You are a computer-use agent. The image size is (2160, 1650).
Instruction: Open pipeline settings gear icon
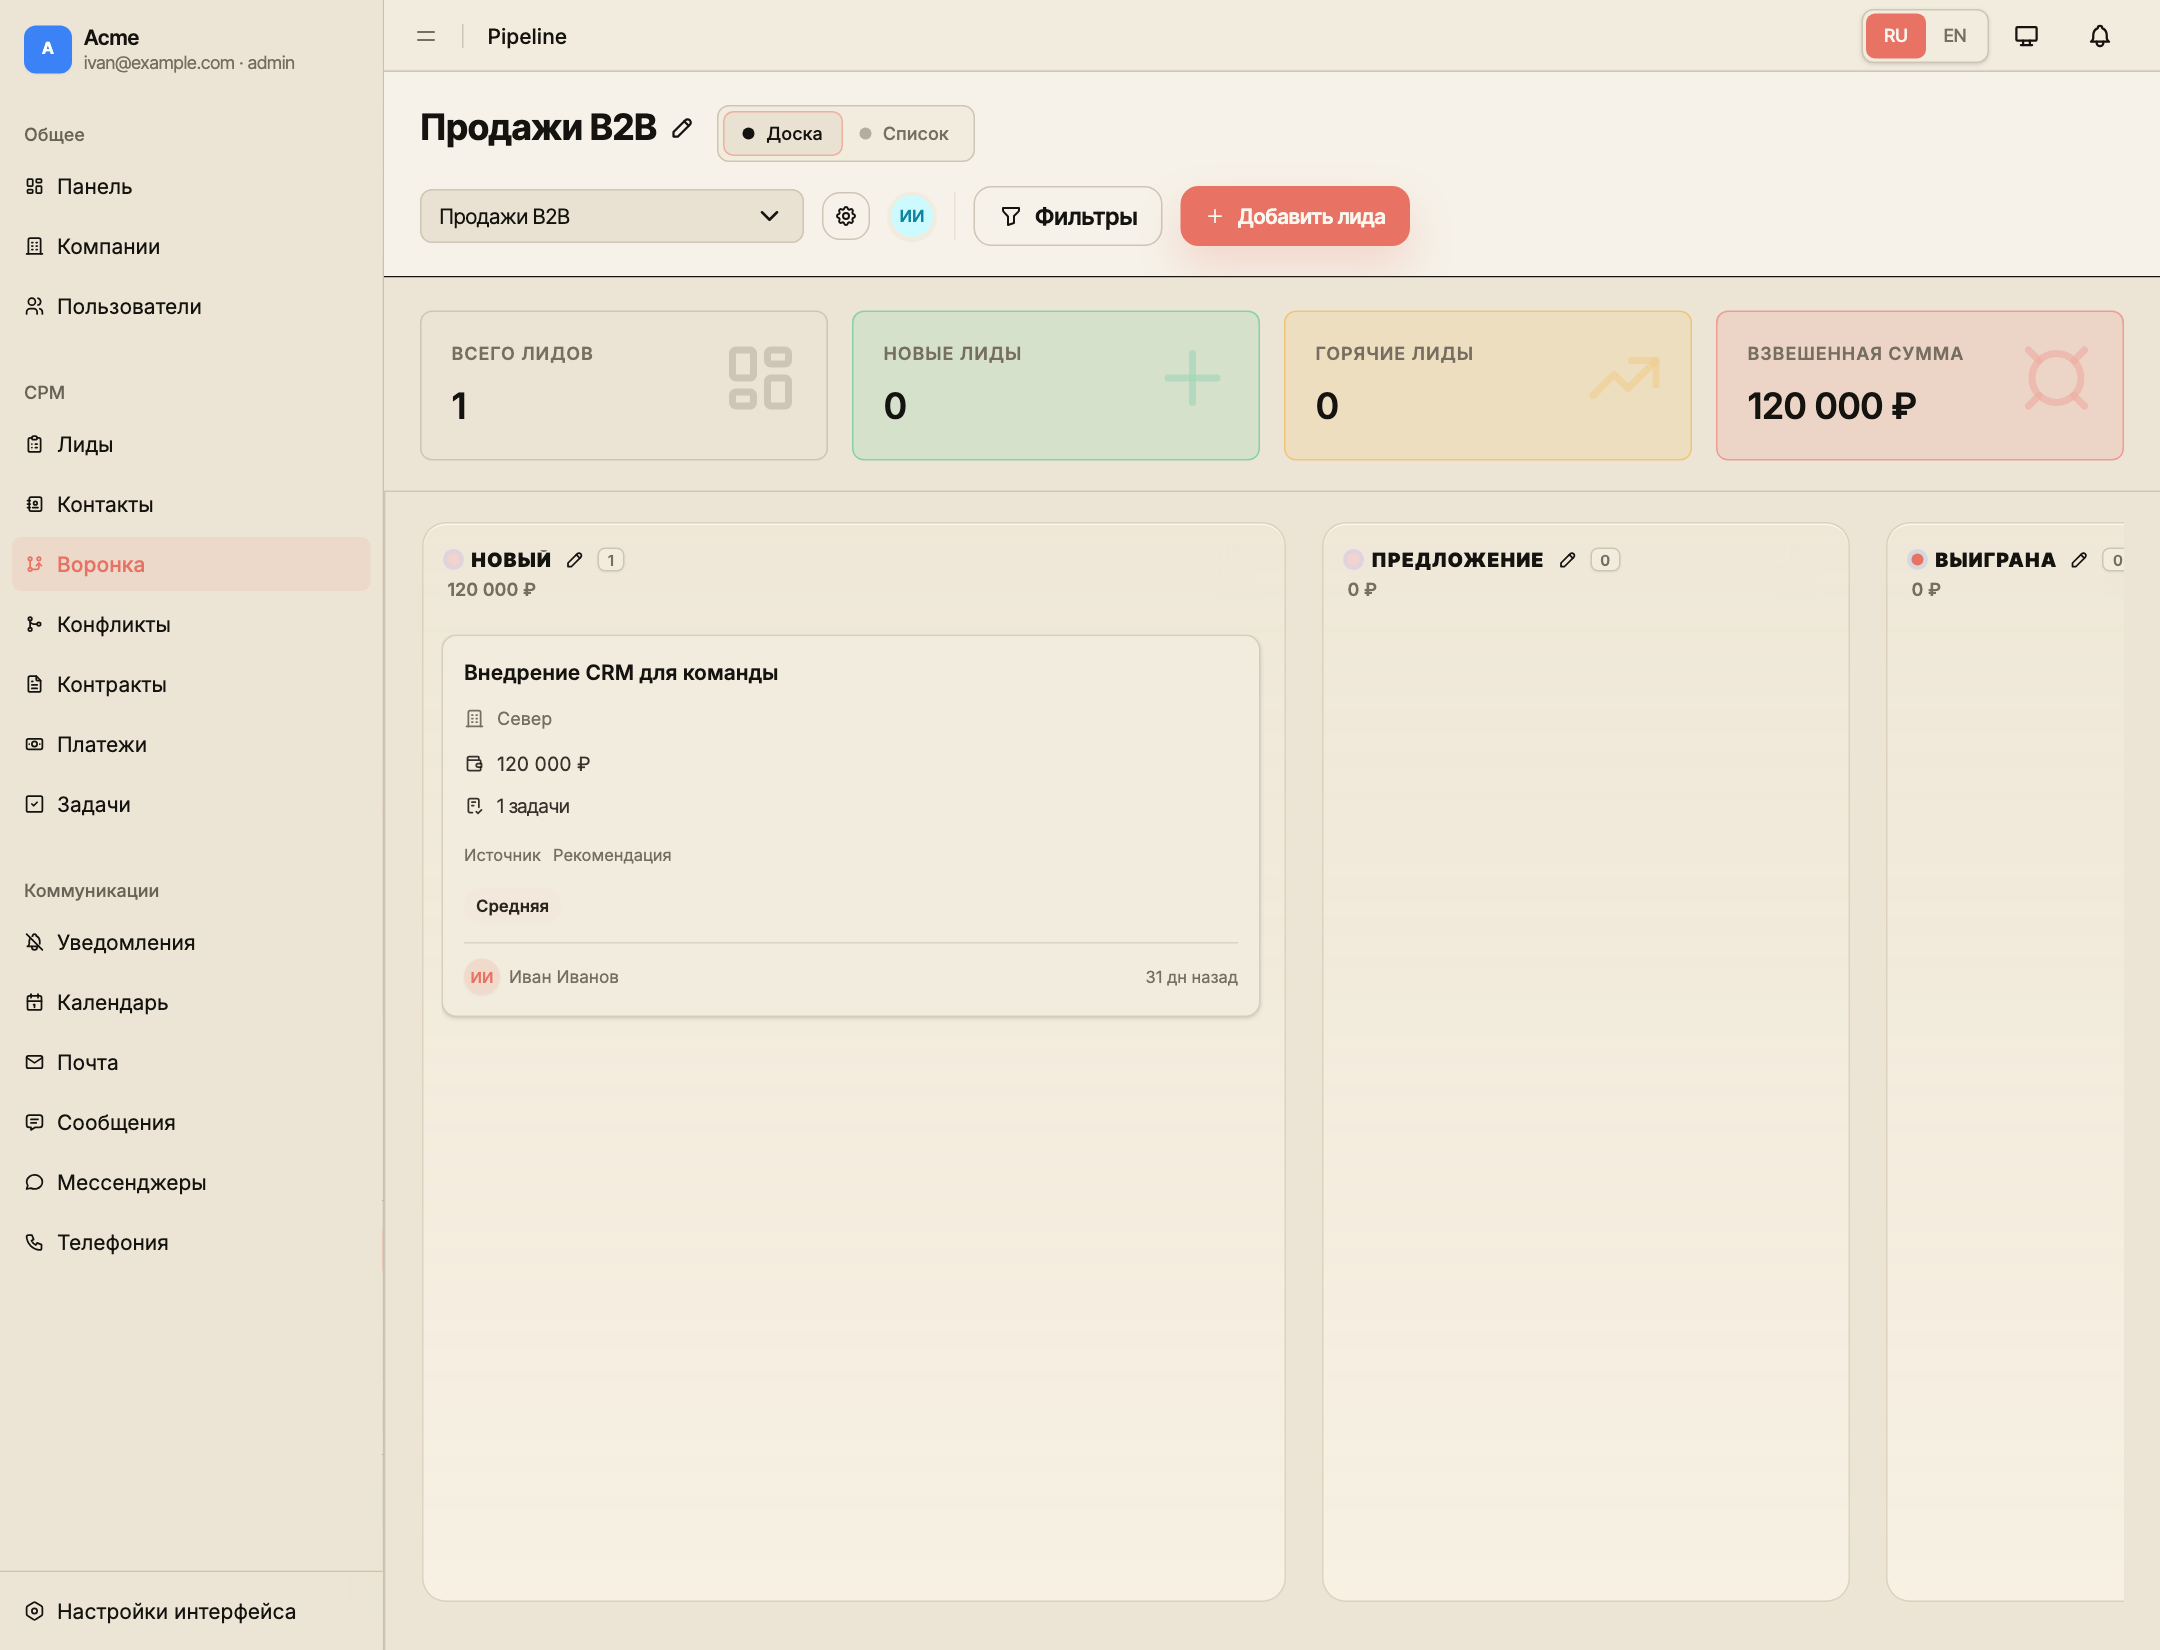[x=846, y=216]
